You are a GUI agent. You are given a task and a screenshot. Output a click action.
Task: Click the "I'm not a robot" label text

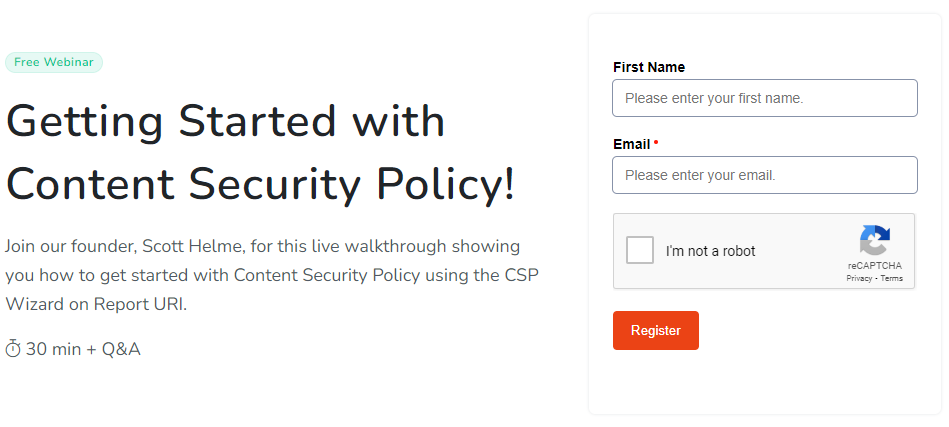click(x=710, y=251)
